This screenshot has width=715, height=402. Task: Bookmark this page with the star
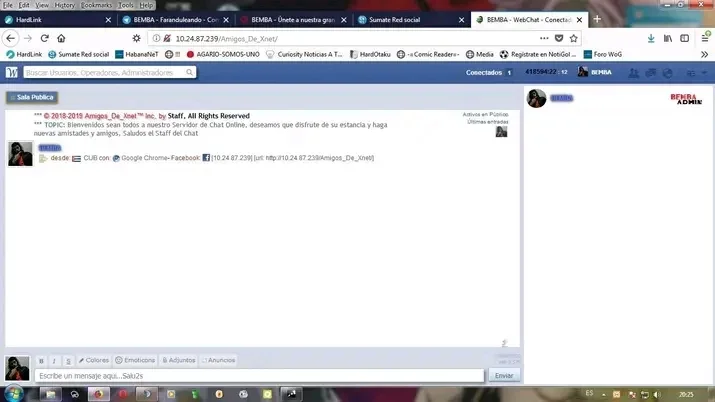pos(574,38)
